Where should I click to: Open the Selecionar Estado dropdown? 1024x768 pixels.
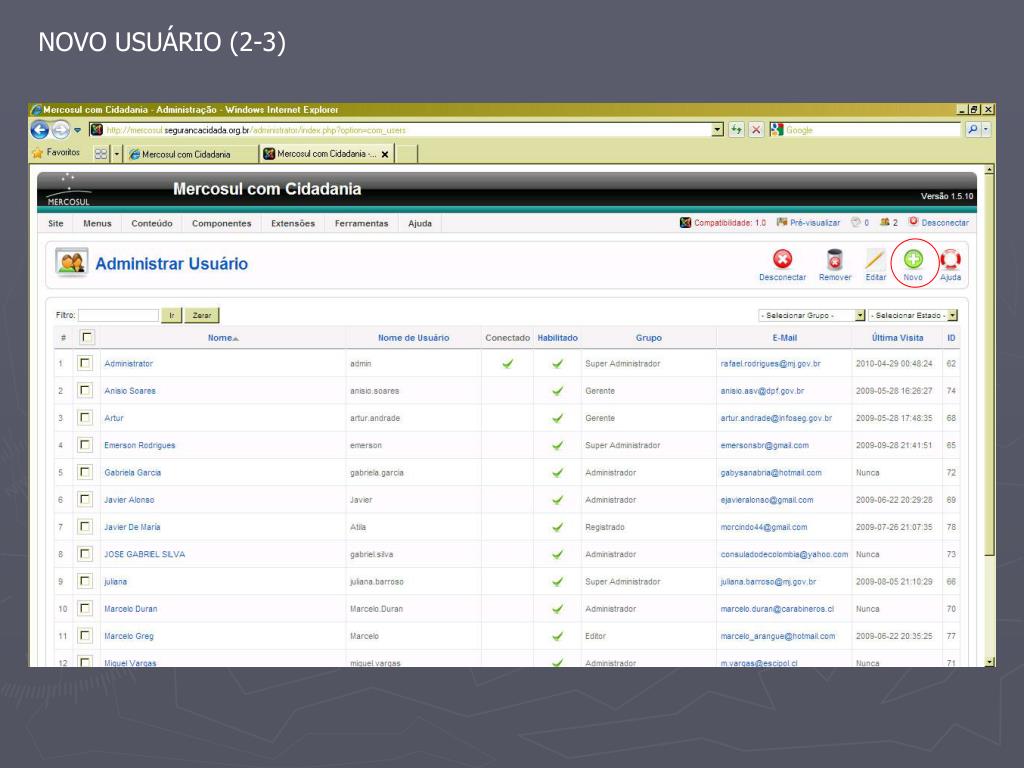tap(912, 315)
